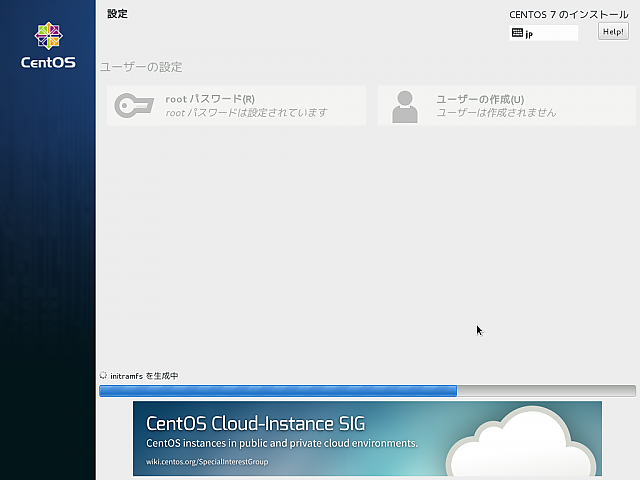Click 'root パスワードは設定されています' status text
Screen dimensions: 640x480
tap(246, 113)
